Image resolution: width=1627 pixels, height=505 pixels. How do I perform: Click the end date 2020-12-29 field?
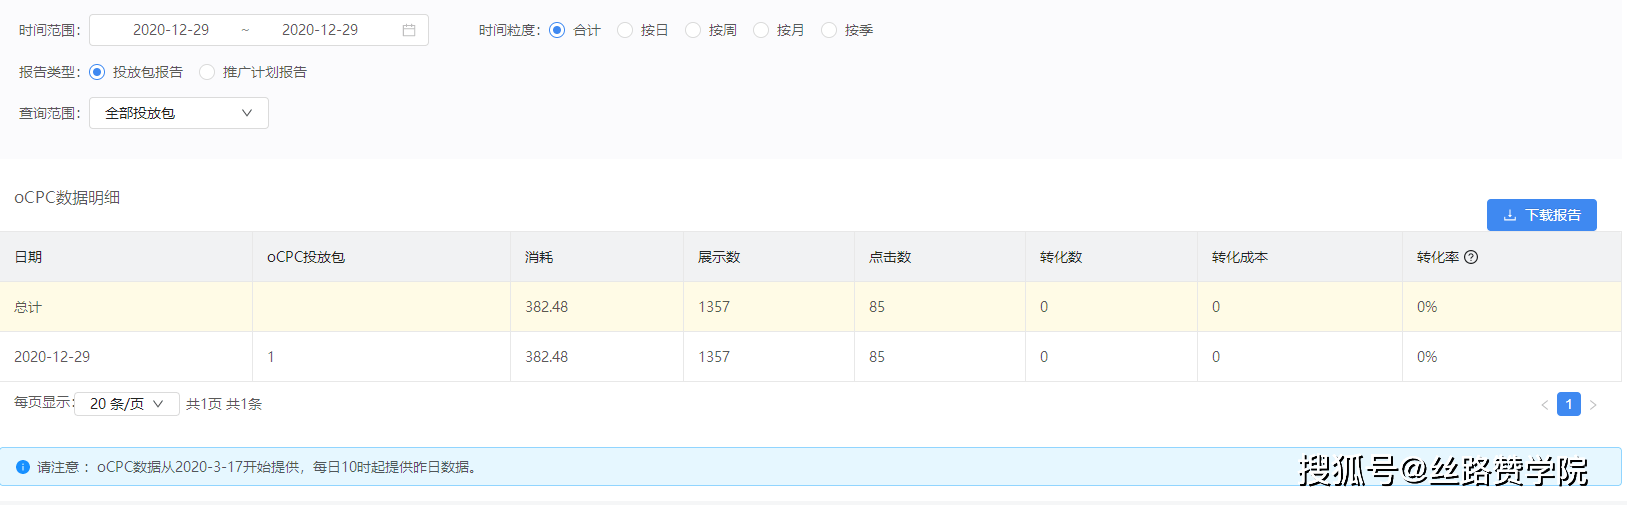[x=320, y=30]
